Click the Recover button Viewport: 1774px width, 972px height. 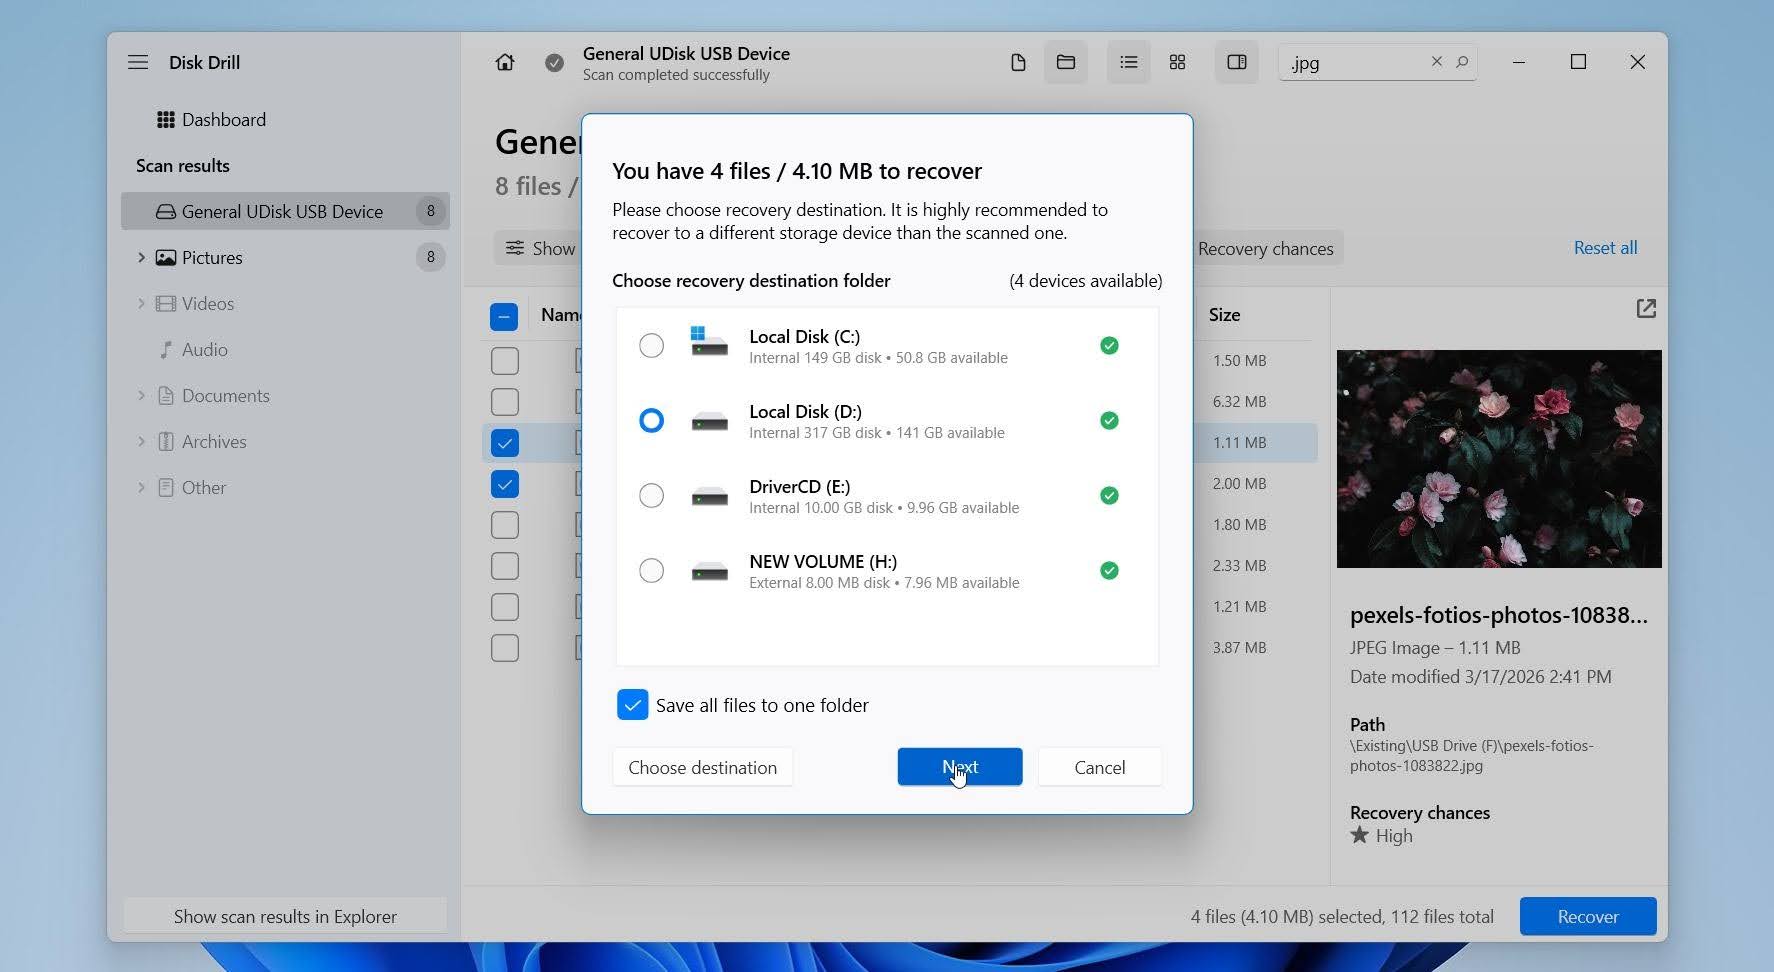[1588, 916]
